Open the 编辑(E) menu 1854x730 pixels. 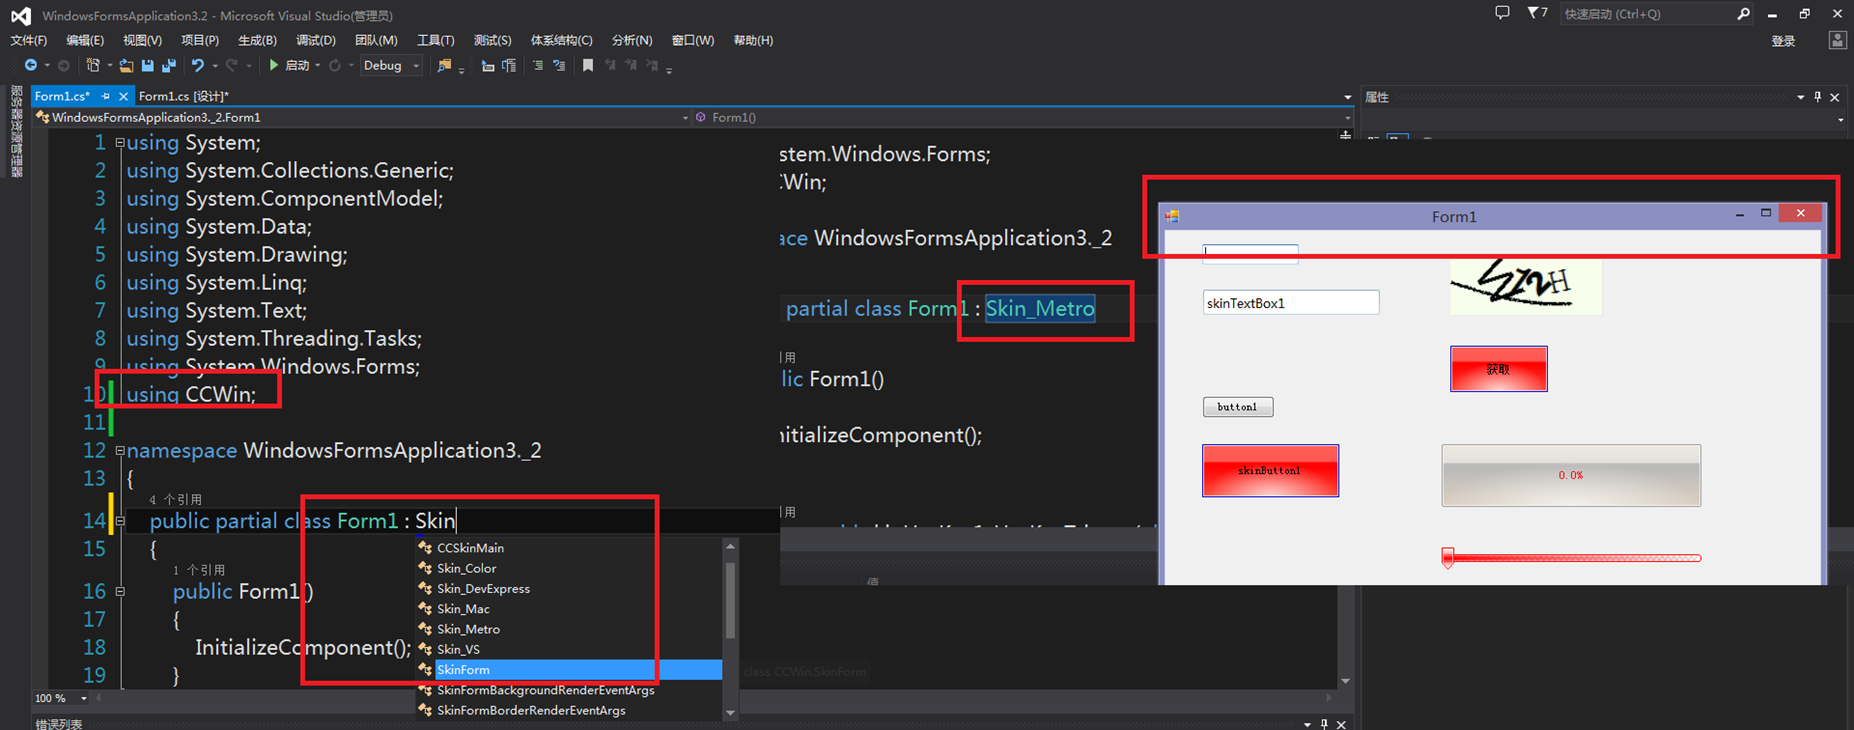coord(85,41)
